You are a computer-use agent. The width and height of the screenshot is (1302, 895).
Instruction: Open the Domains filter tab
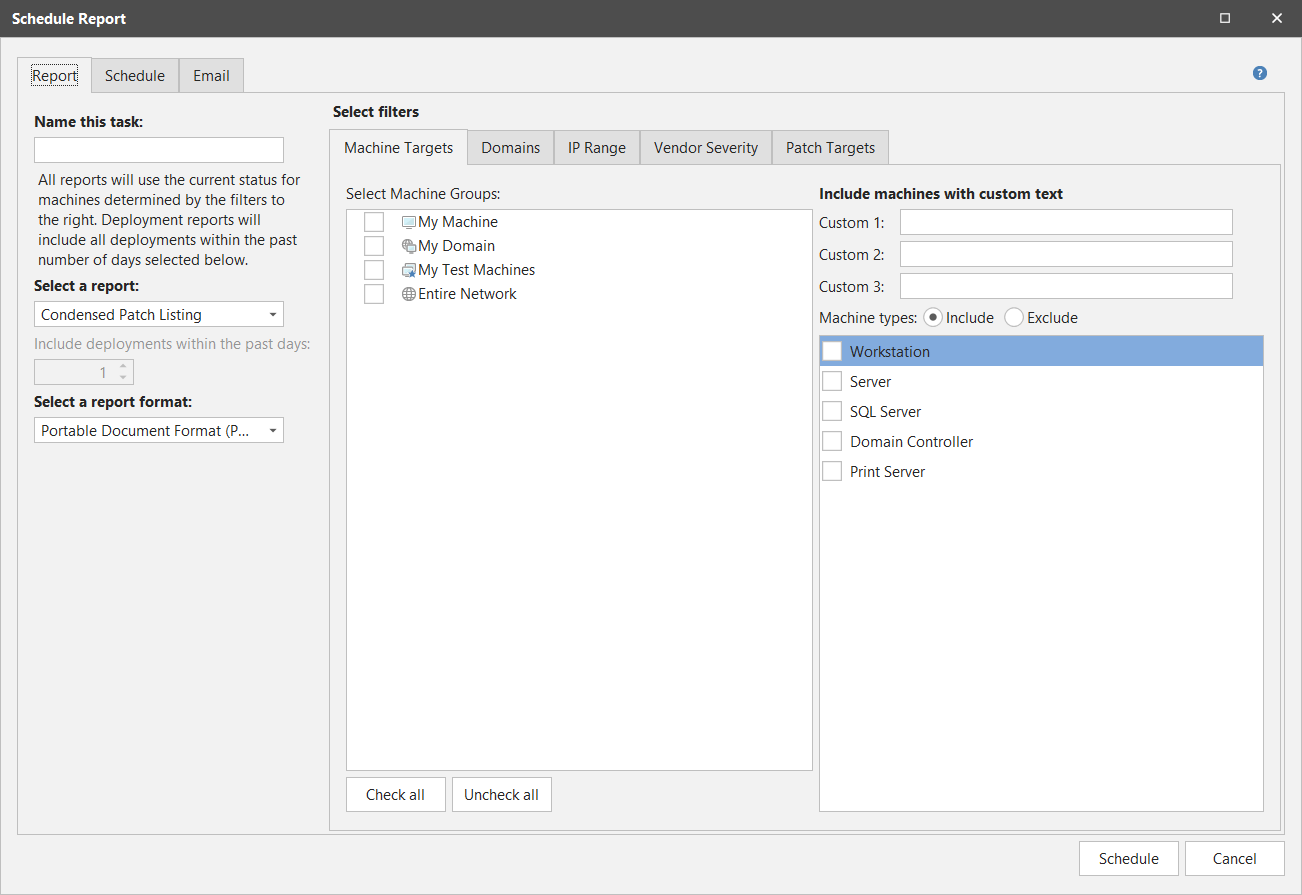tap(511, 147)
